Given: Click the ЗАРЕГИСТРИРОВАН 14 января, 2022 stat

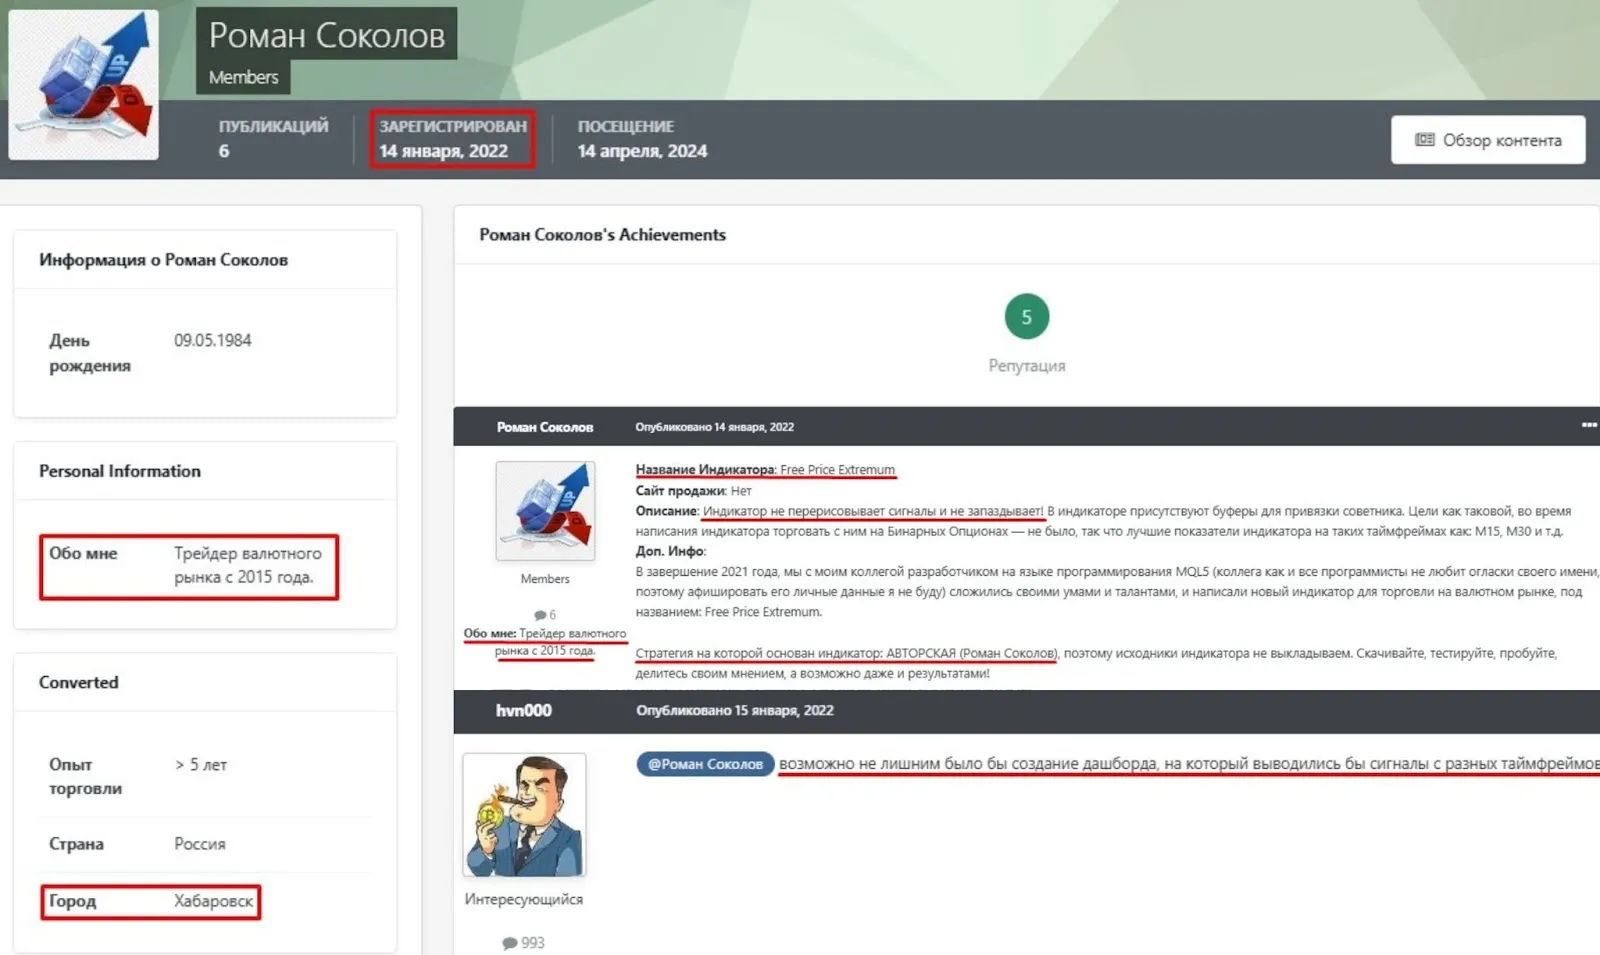Looking at the screenshot, I should coord(452,138).
